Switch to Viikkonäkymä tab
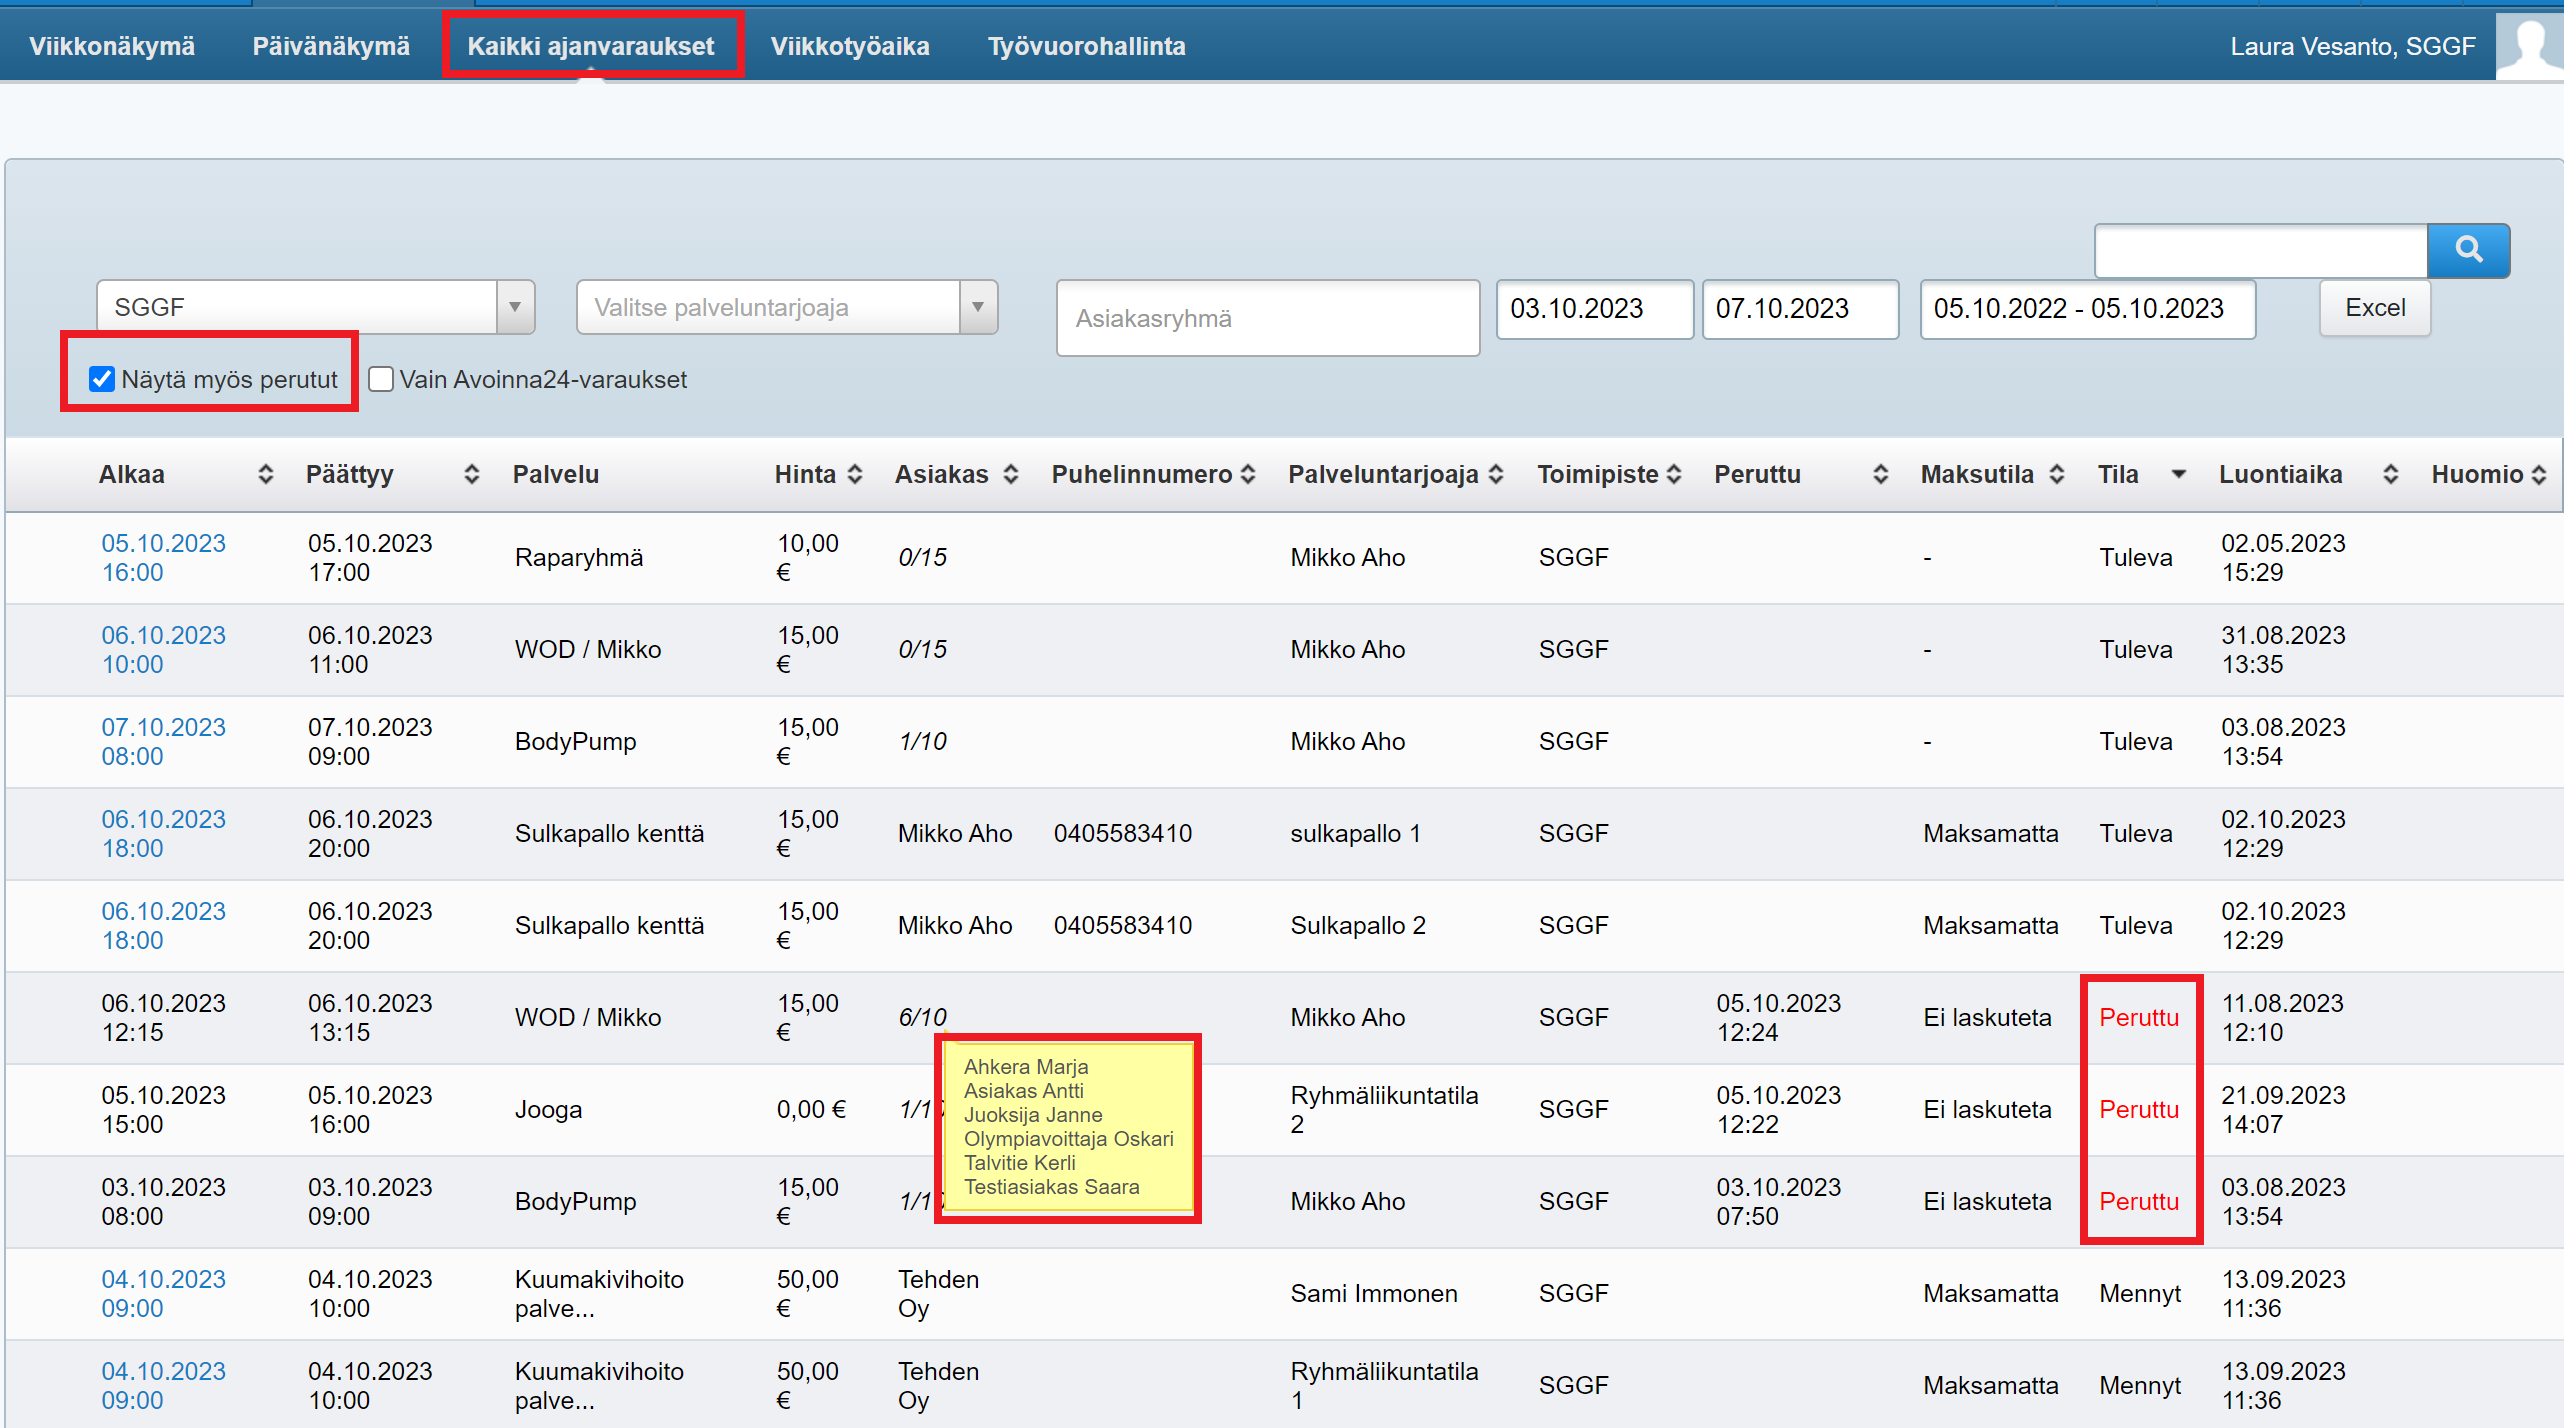 coord(112,46)
